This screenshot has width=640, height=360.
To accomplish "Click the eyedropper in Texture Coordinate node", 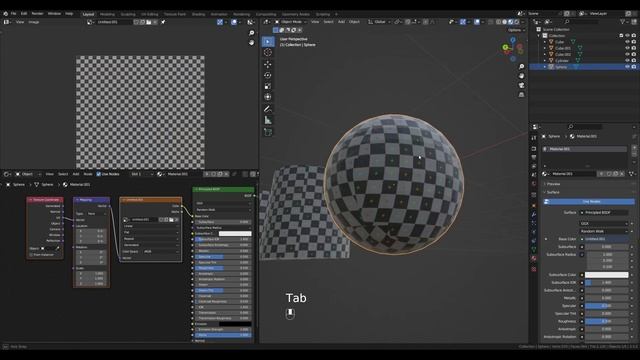I will [x=57, y=248].
